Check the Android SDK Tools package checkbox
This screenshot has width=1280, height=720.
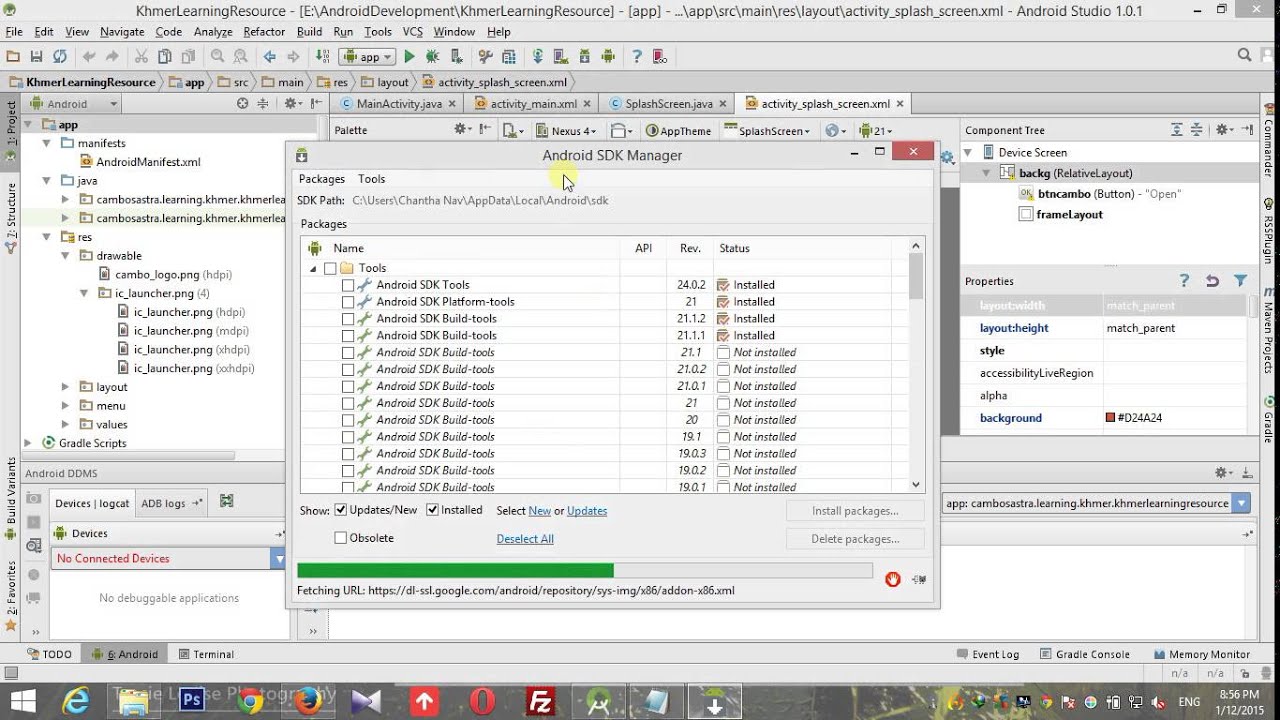tap(348, 285)
